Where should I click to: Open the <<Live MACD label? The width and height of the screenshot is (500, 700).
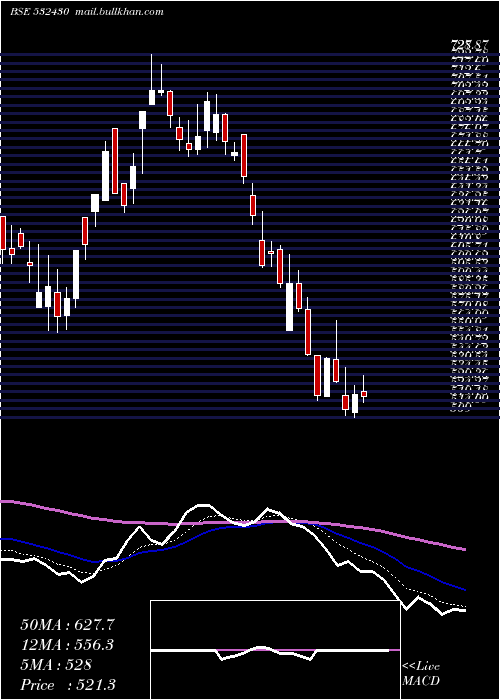tap(421, 674)
